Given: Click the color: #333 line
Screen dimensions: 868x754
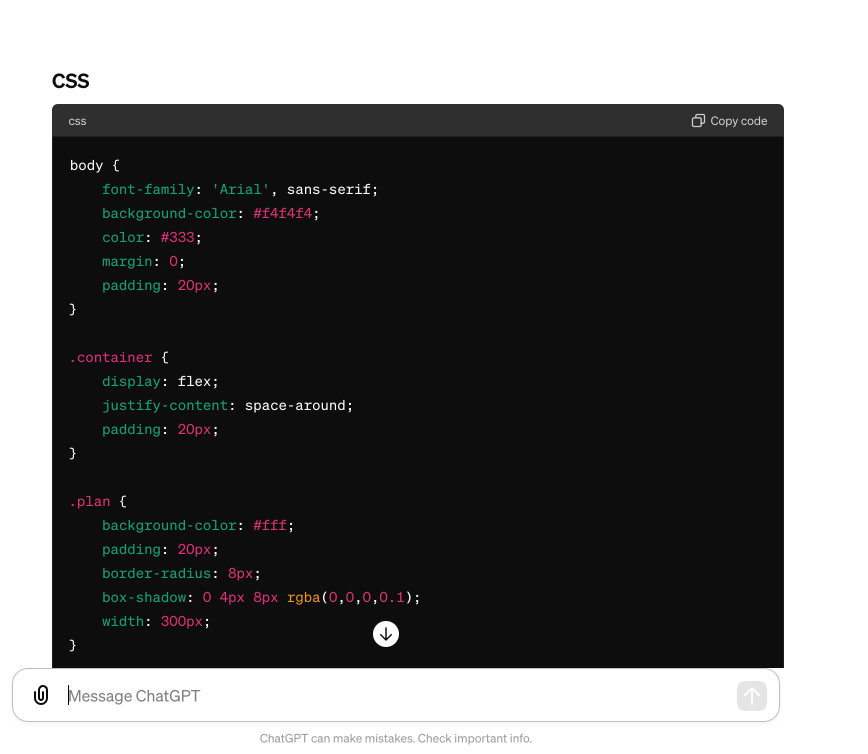Looking at the screenshot, I should click(152, 237).
